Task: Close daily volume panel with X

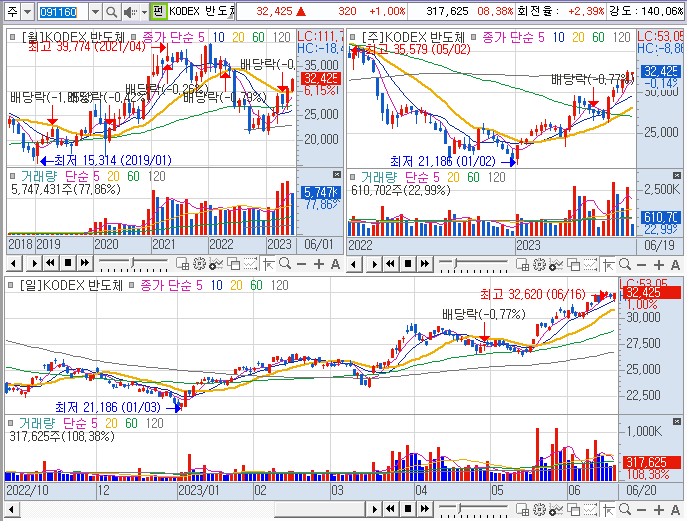Action: click(x=676, y=422)
